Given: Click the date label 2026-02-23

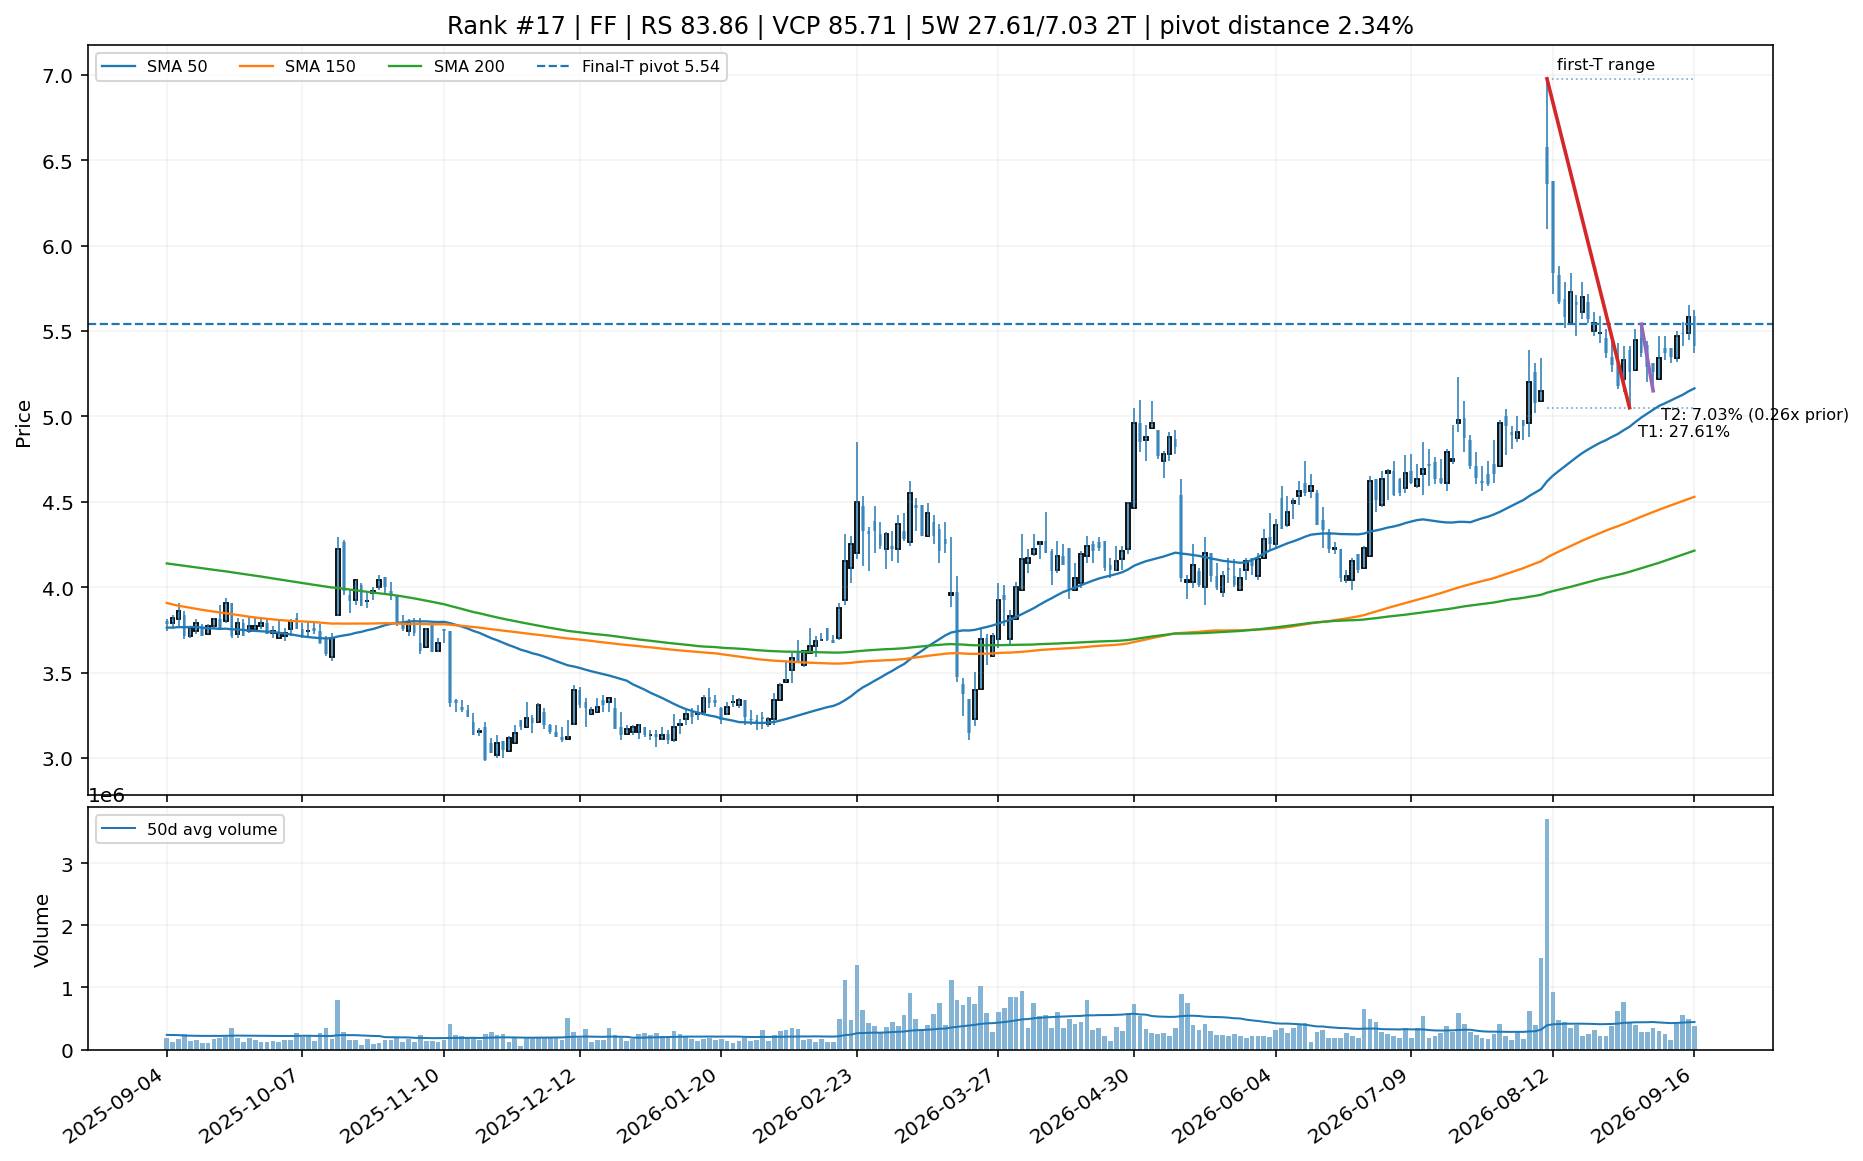Looking at the screenshot, I should [x=804, y=1105].
